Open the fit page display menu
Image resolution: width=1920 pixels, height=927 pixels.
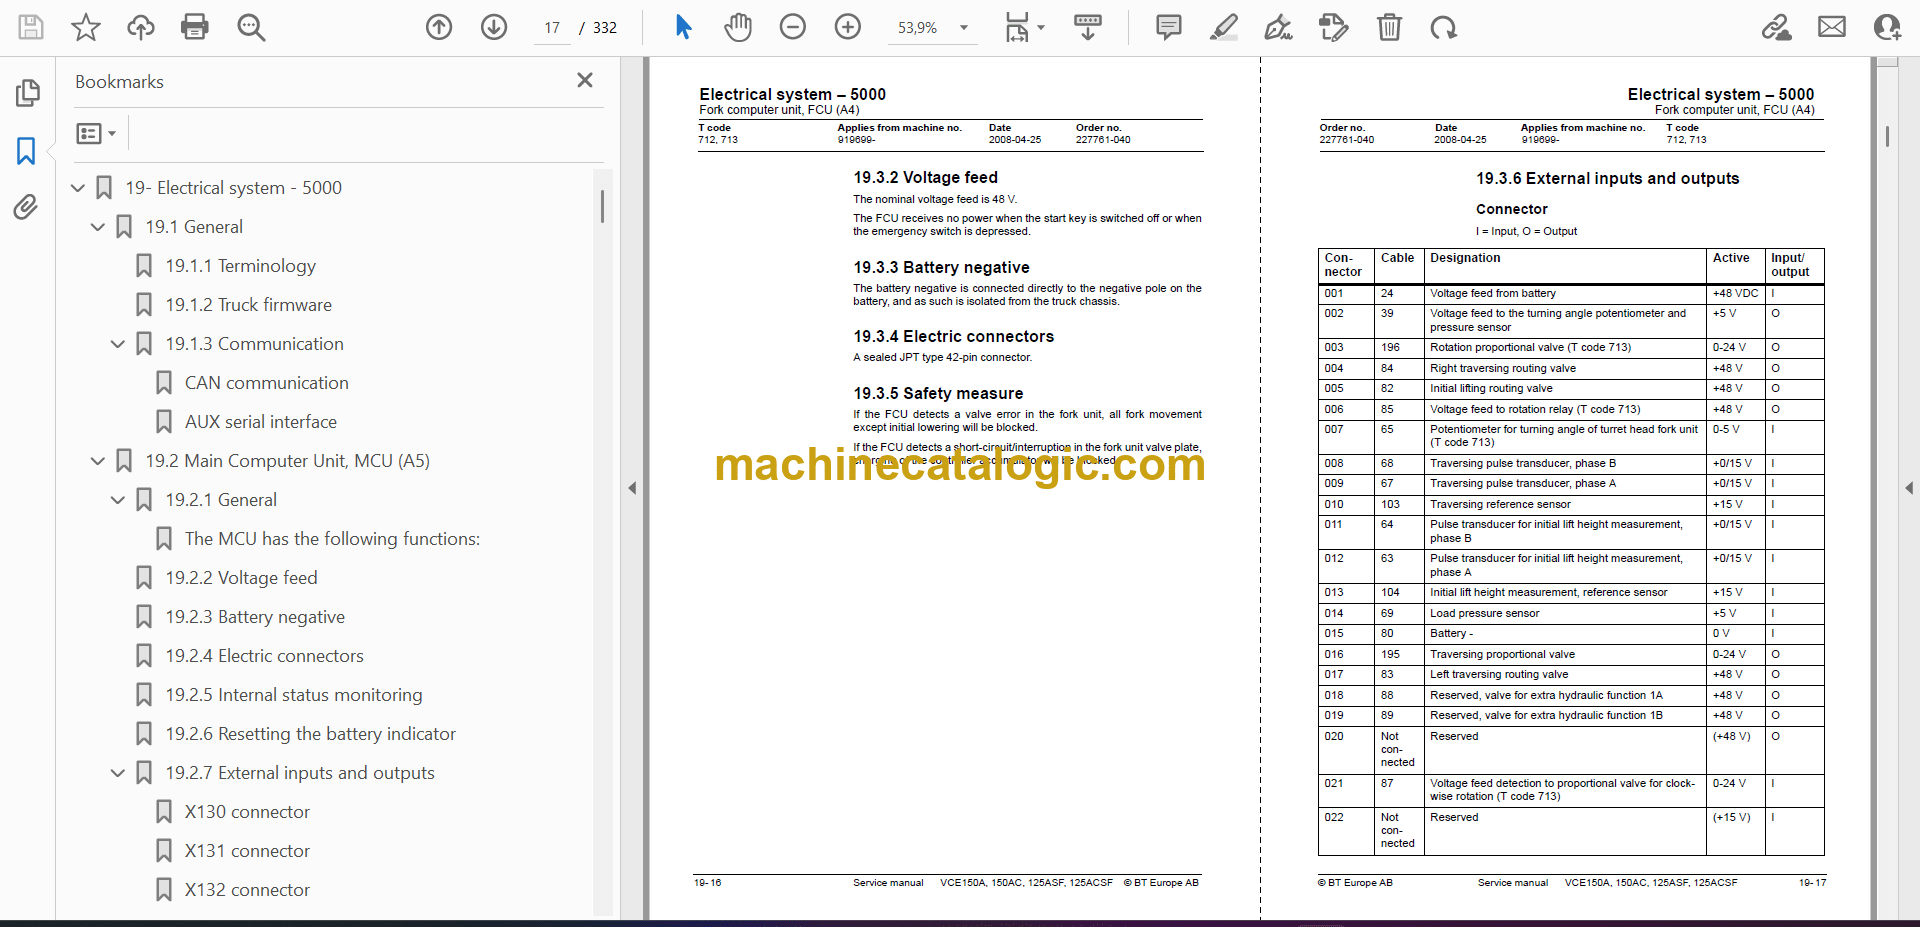pyautogui.click(x=1024, y=28)
